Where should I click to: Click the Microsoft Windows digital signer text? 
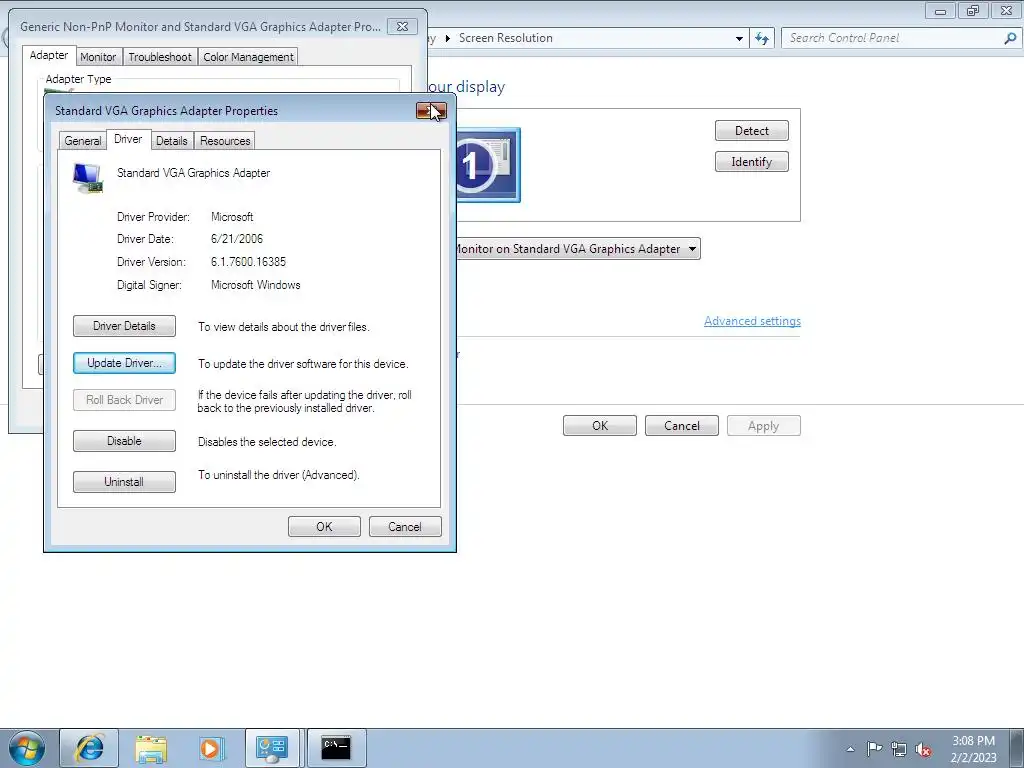(255, 285)
